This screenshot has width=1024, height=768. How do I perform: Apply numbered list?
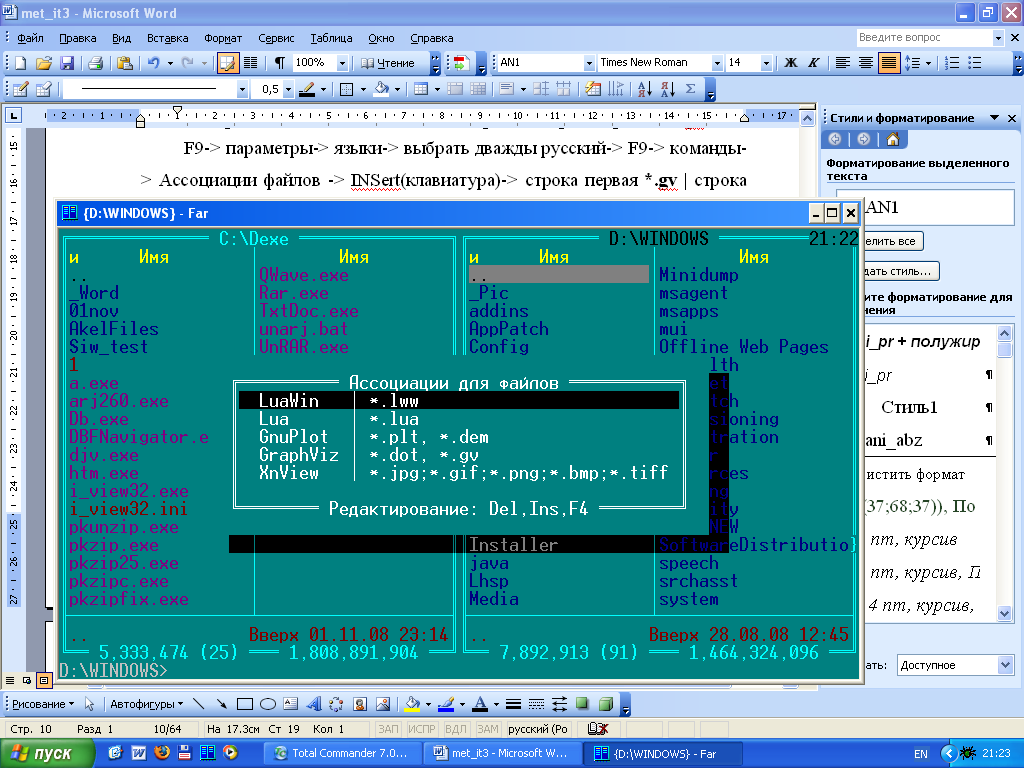[x=952, y=63]
